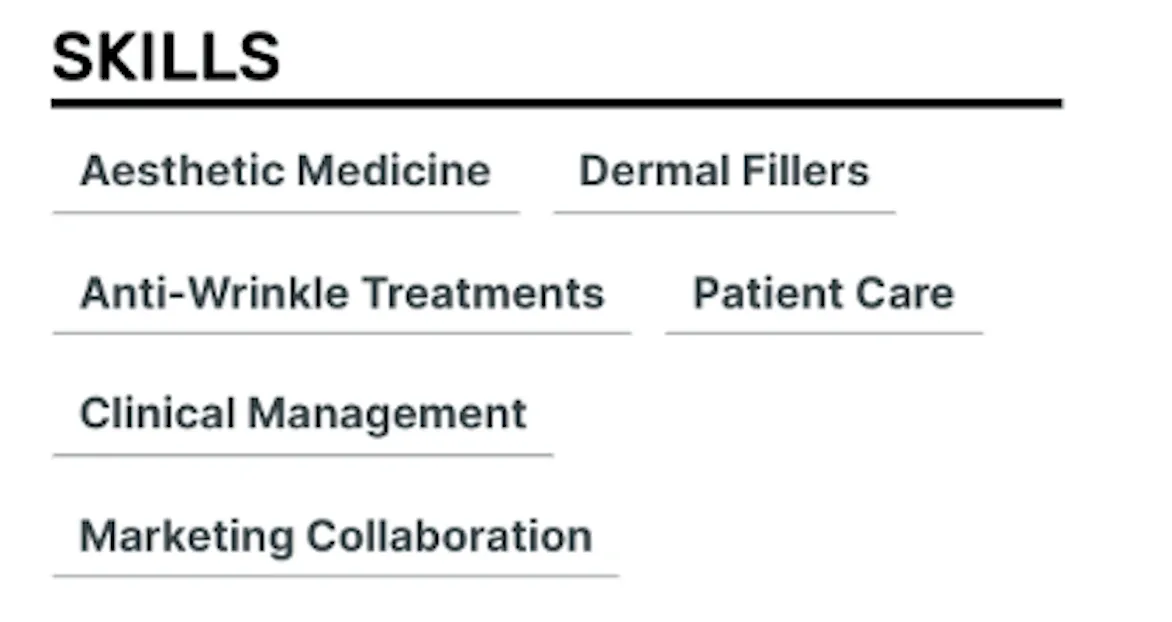Click the underline beneath Marketing Collaboration

pos(336,576)
